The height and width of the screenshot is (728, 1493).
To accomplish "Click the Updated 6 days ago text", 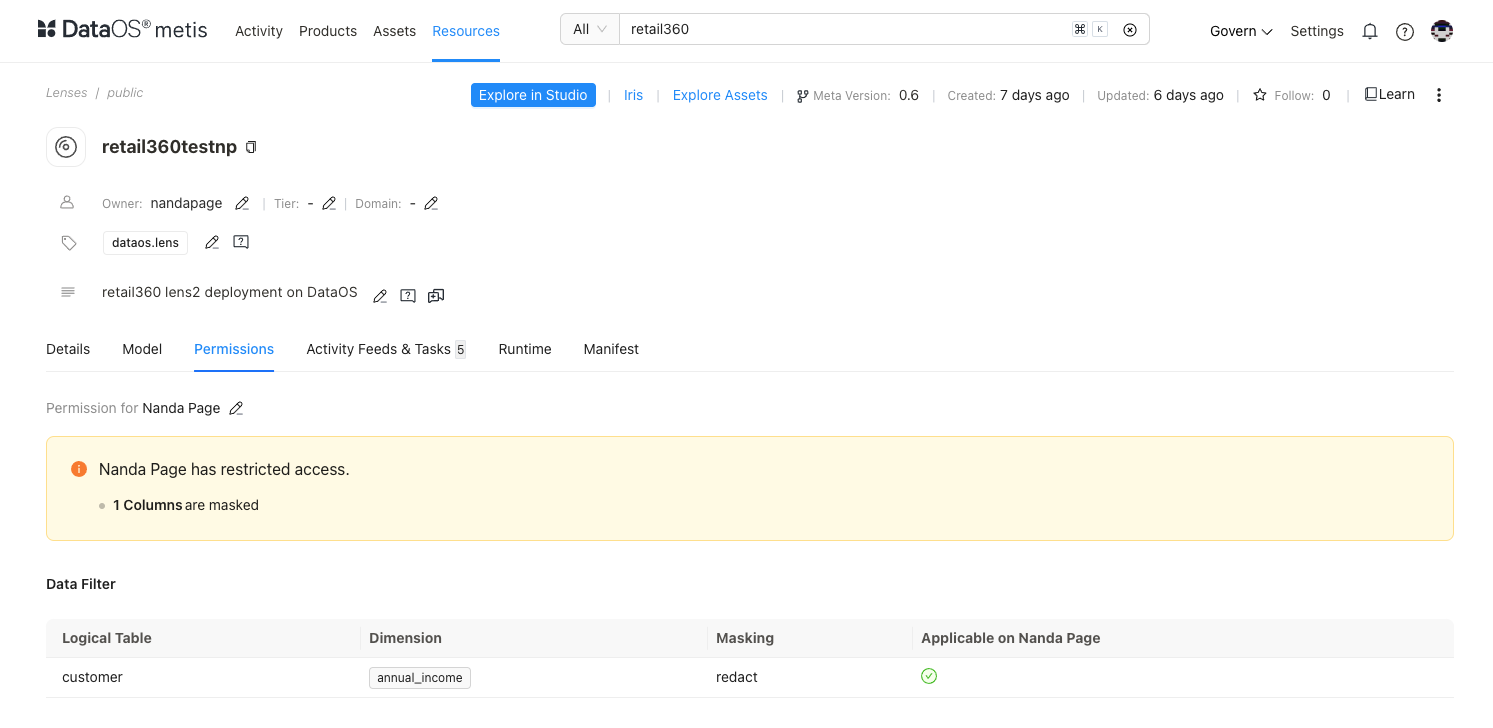I will coord(1160,95).
